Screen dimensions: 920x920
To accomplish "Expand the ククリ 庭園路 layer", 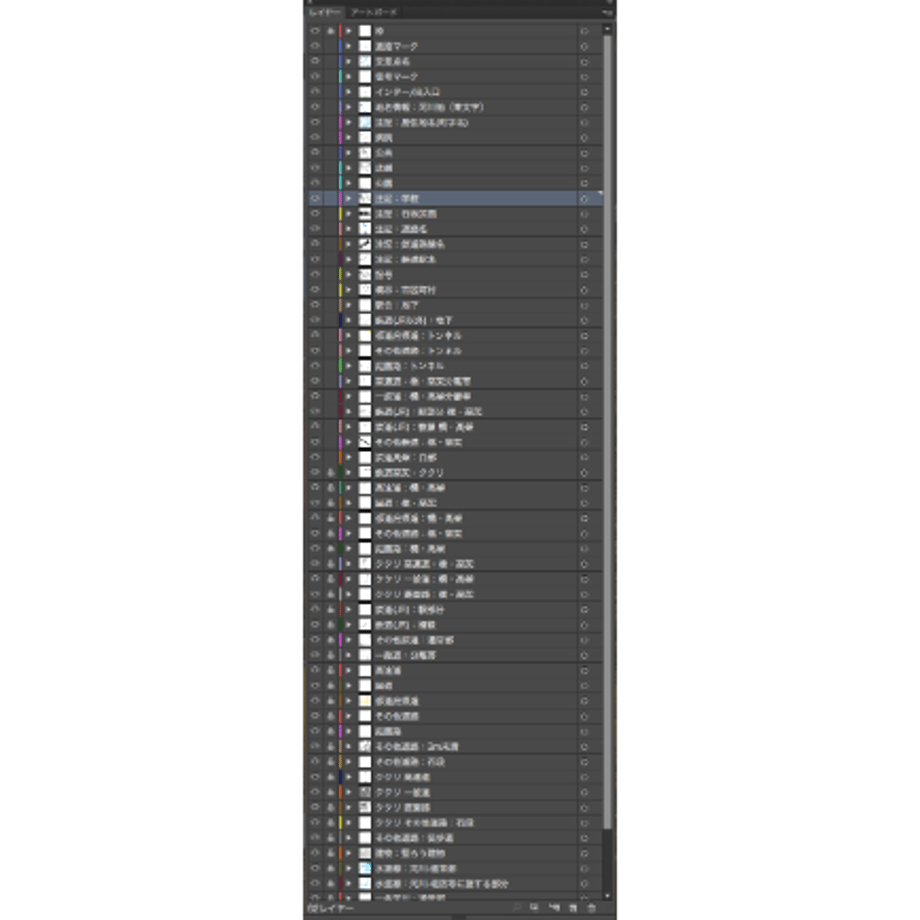I will pyautogui.click(x=349, y=807).
